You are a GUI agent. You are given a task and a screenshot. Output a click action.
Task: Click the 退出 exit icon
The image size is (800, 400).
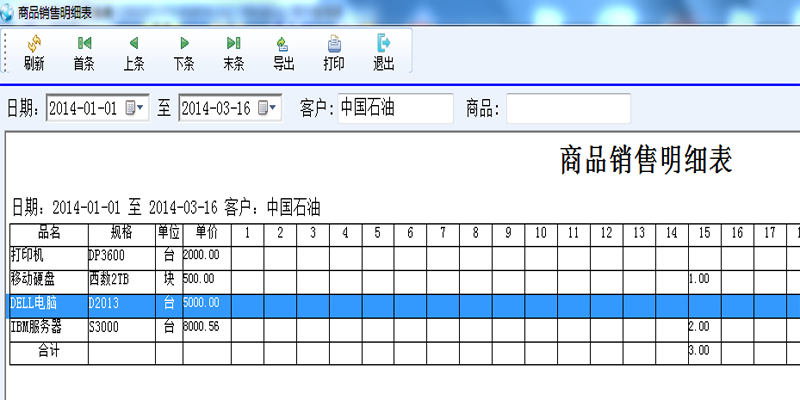pyautogui.click(x=384, y=44)
